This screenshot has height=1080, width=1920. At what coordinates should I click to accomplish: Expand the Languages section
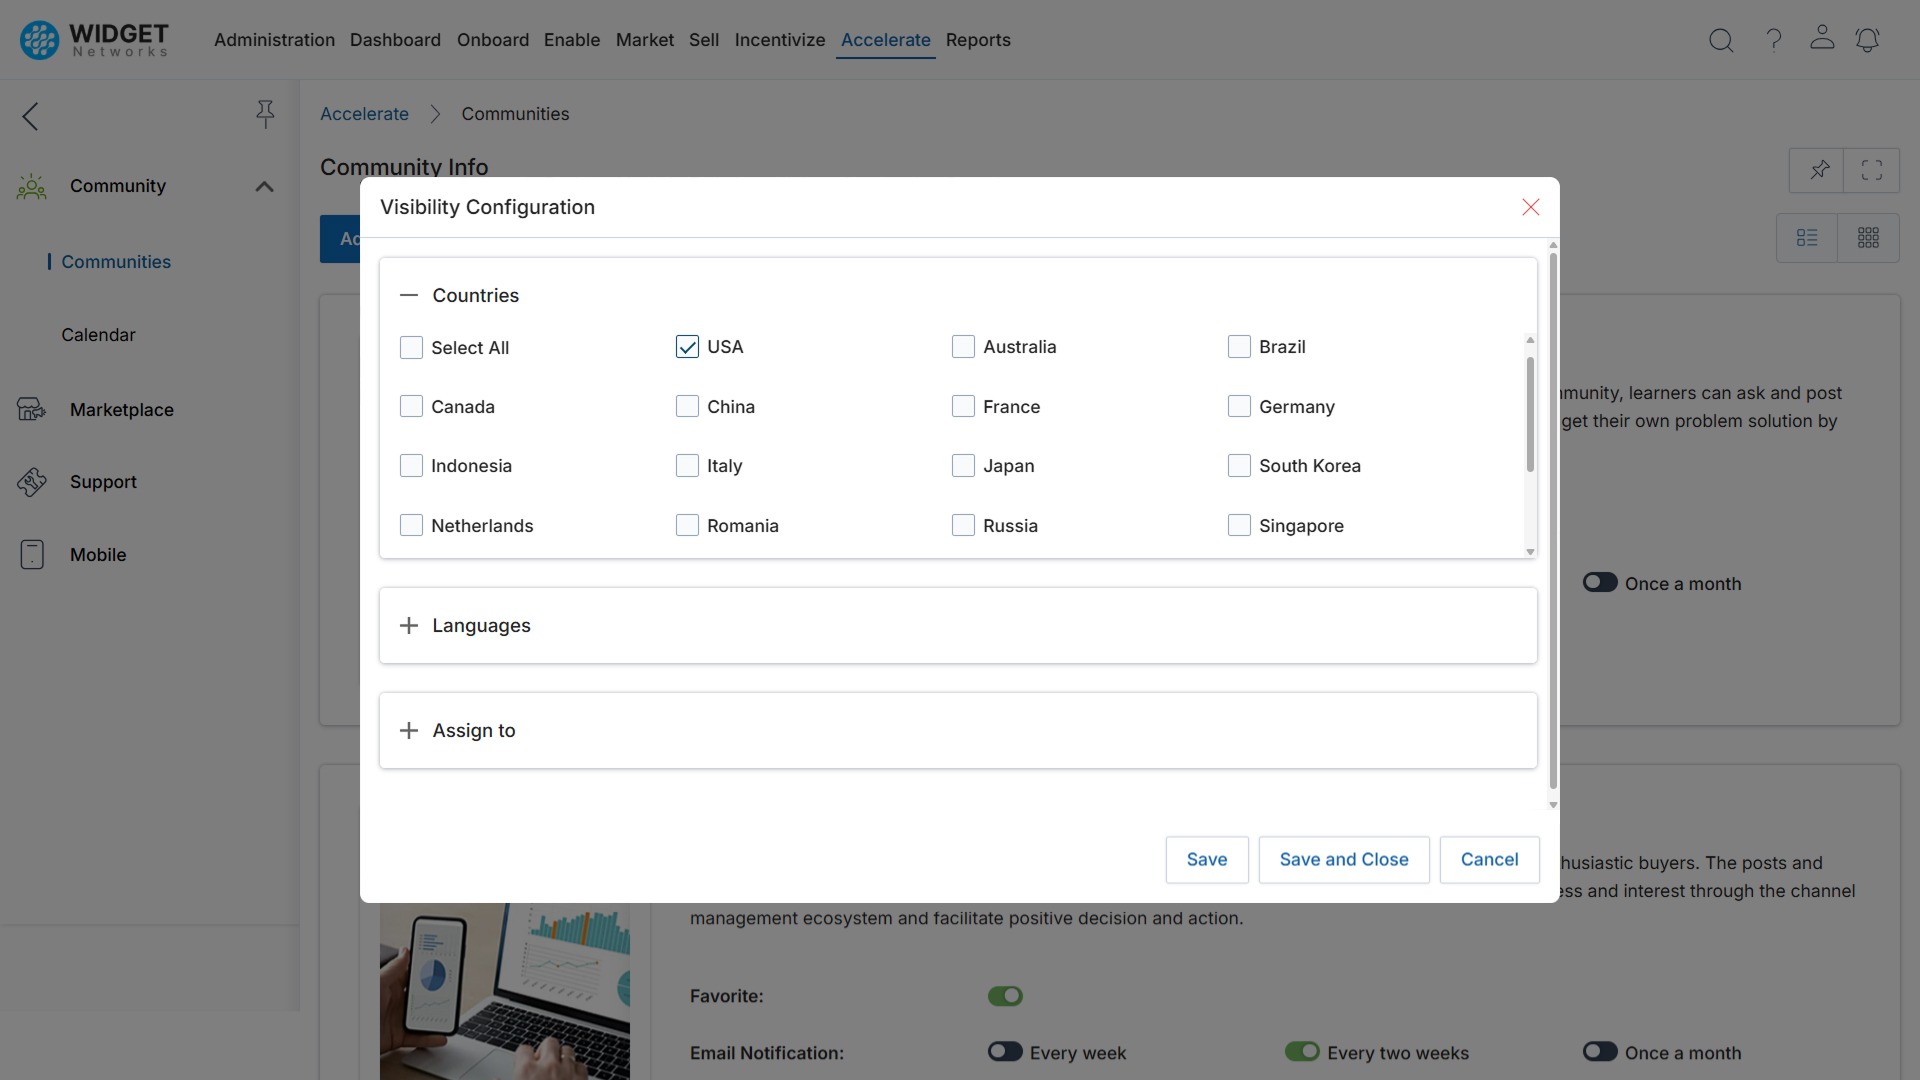[x=408, y=626]
